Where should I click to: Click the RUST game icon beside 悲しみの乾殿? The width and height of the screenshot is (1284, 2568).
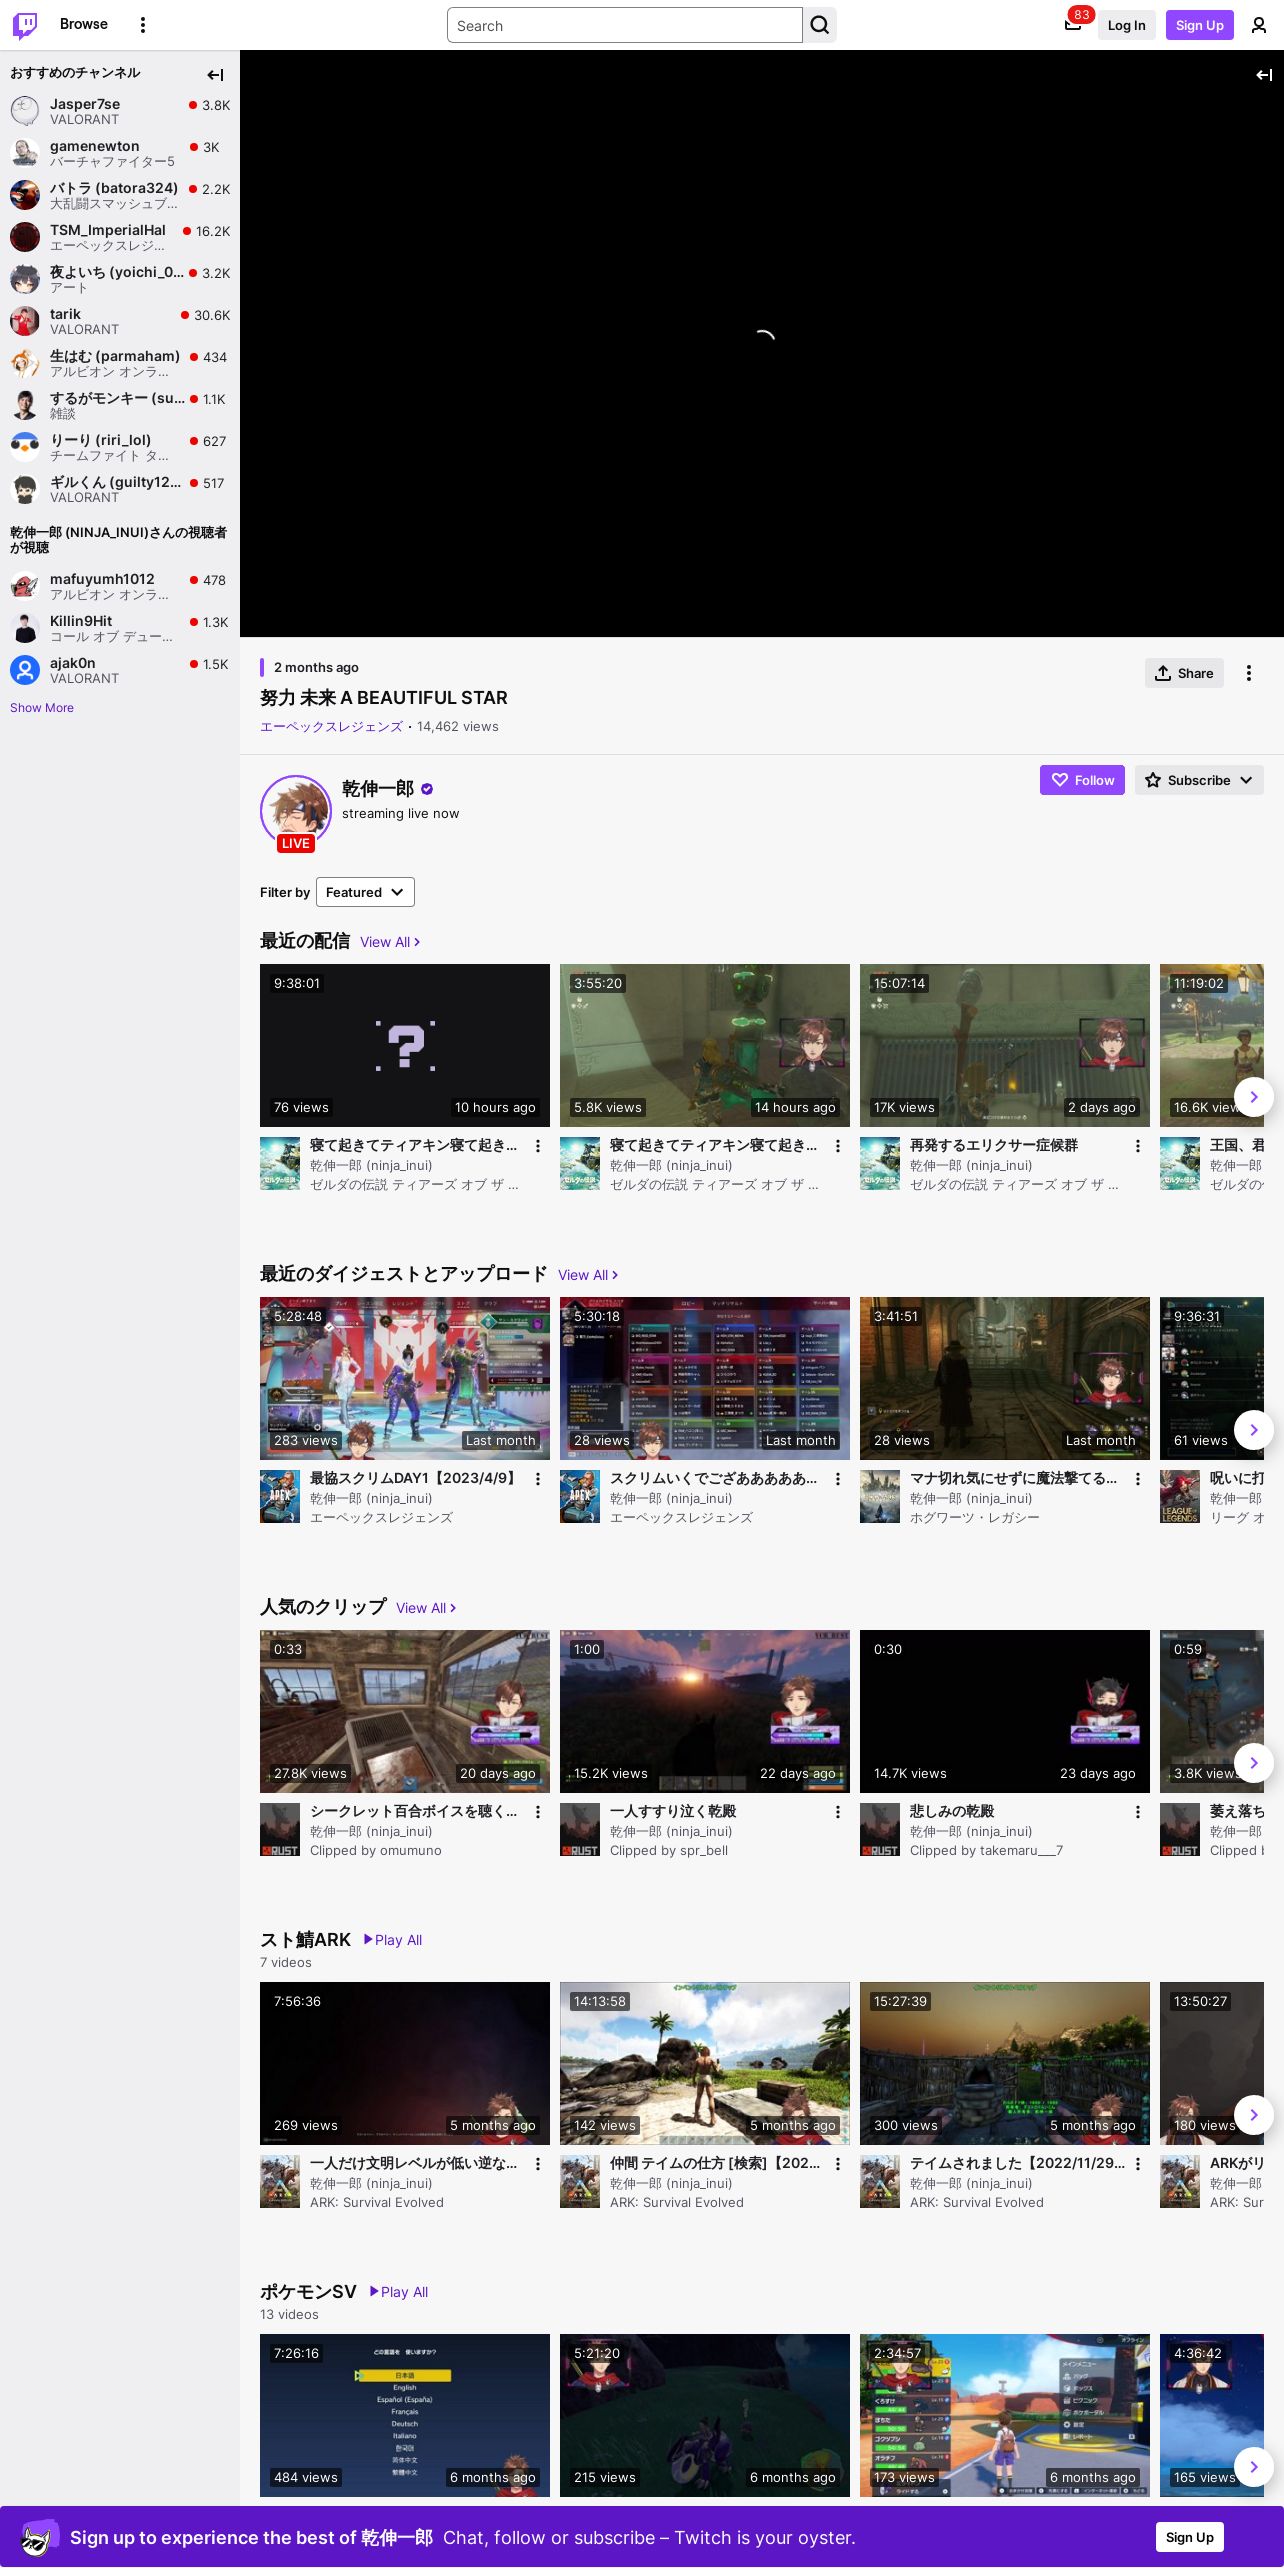880,1830
